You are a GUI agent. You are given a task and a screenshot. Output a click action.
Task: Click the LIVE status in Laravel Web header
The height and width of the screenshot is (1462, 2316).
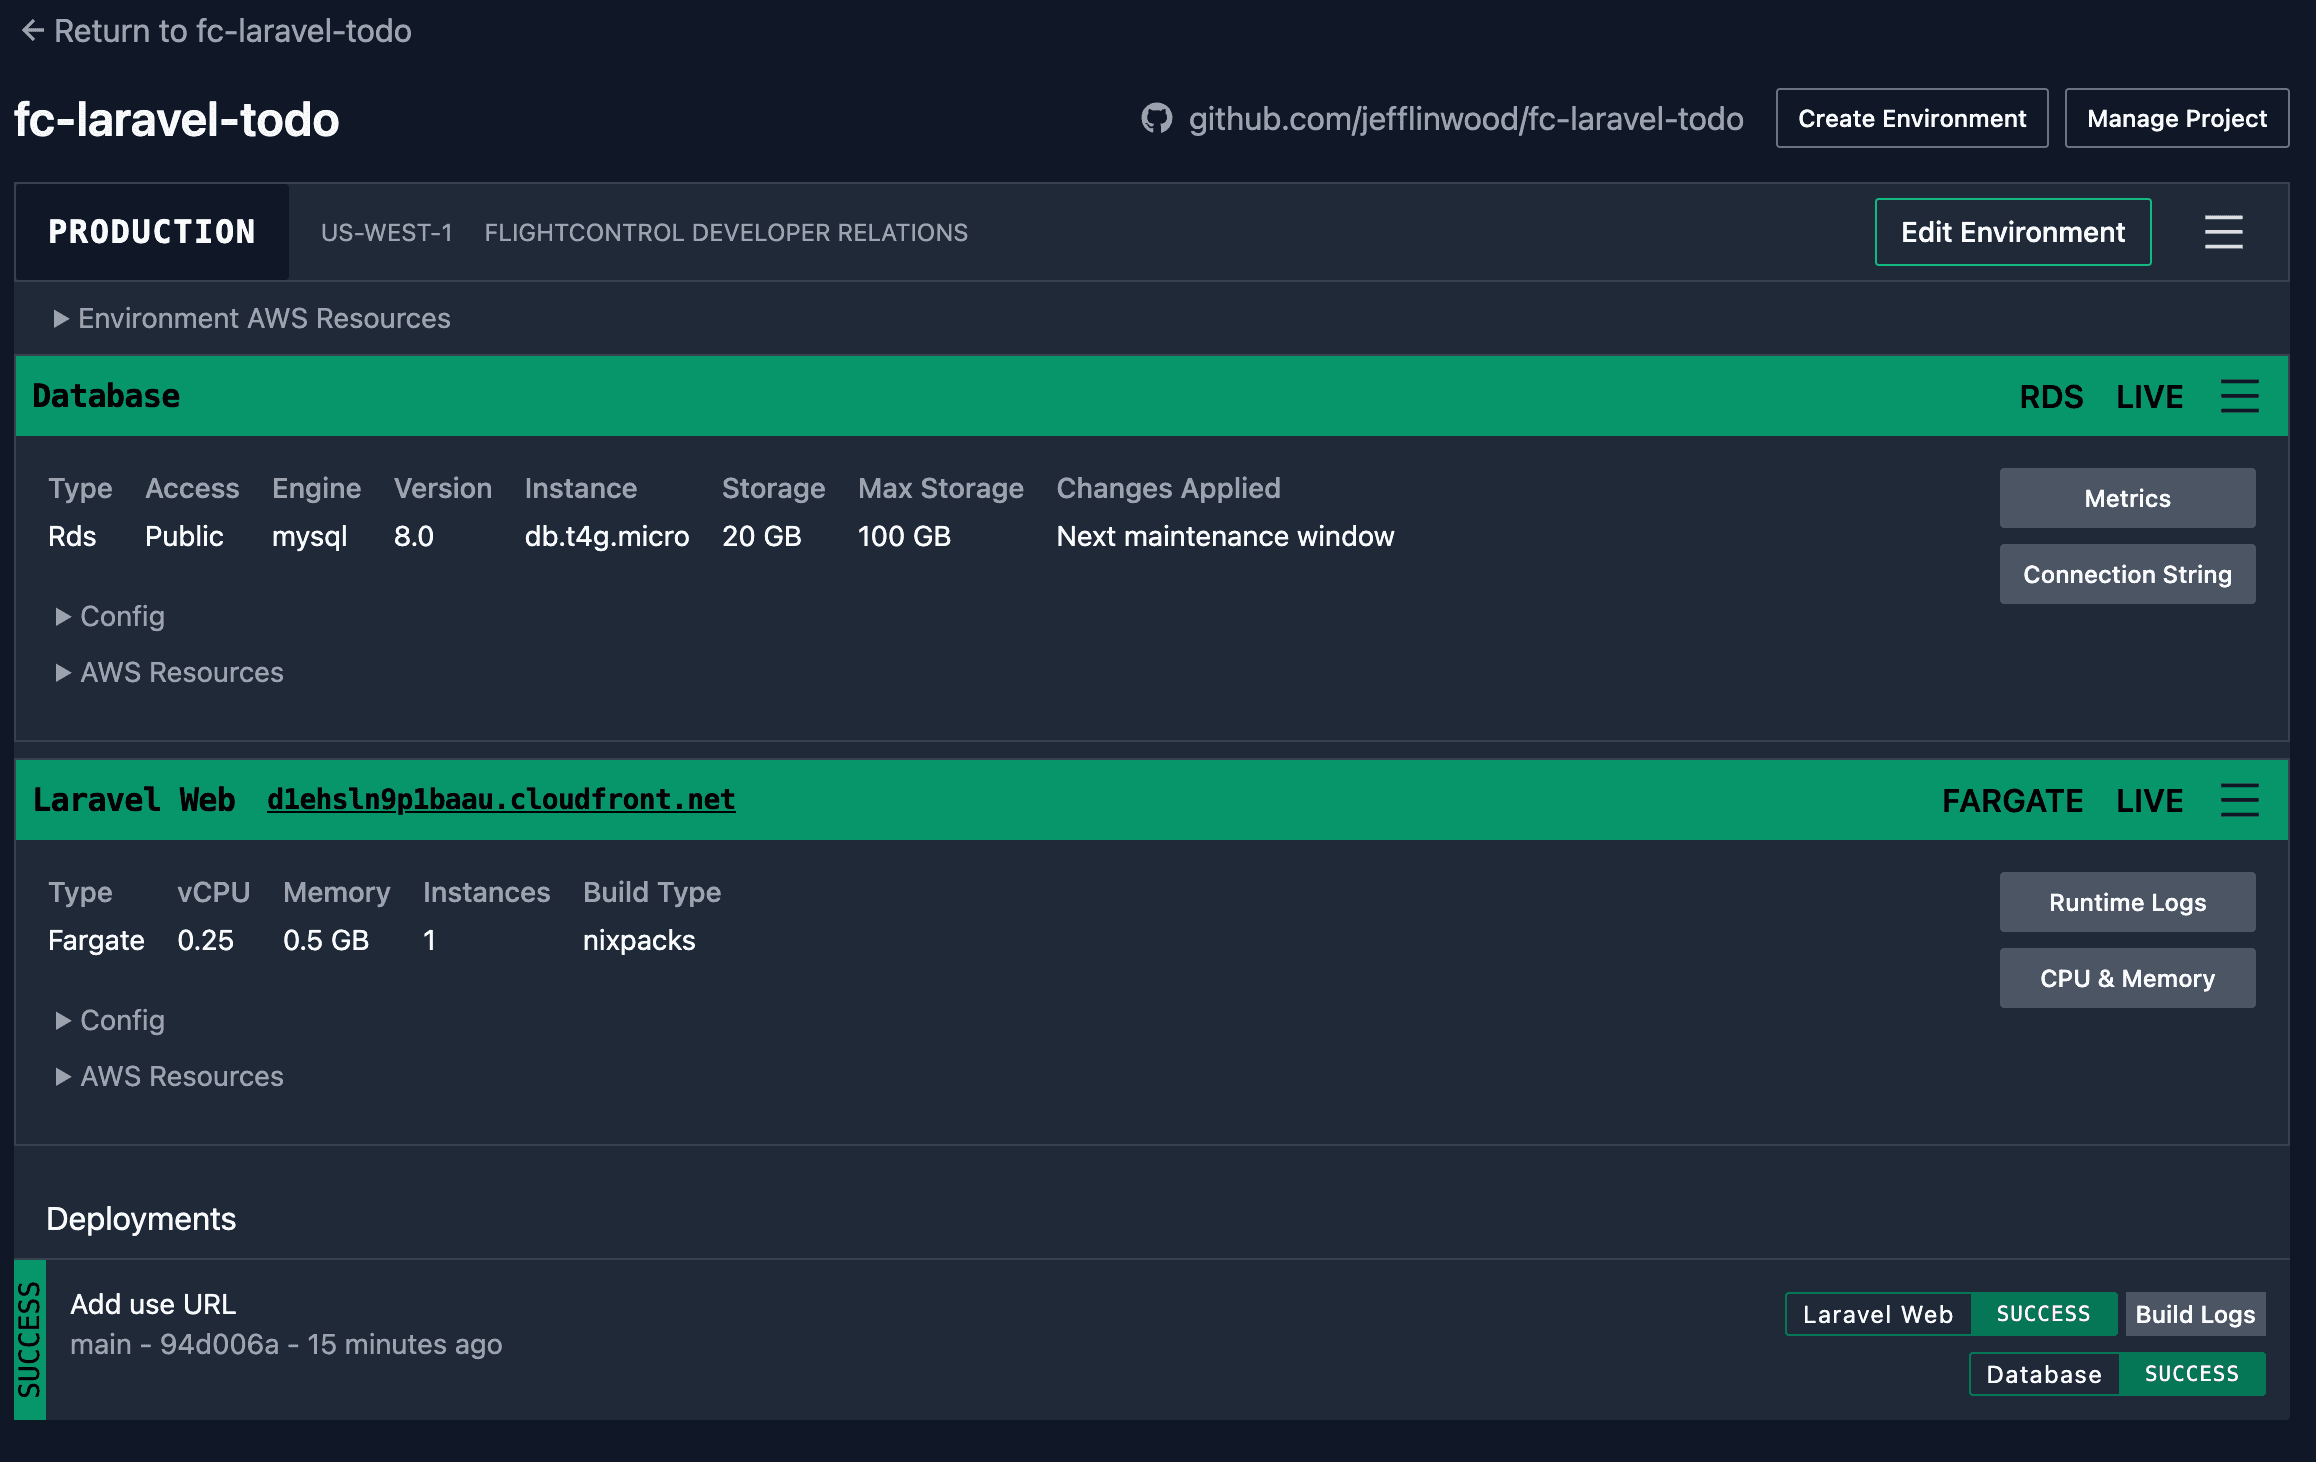[2149, 801]
